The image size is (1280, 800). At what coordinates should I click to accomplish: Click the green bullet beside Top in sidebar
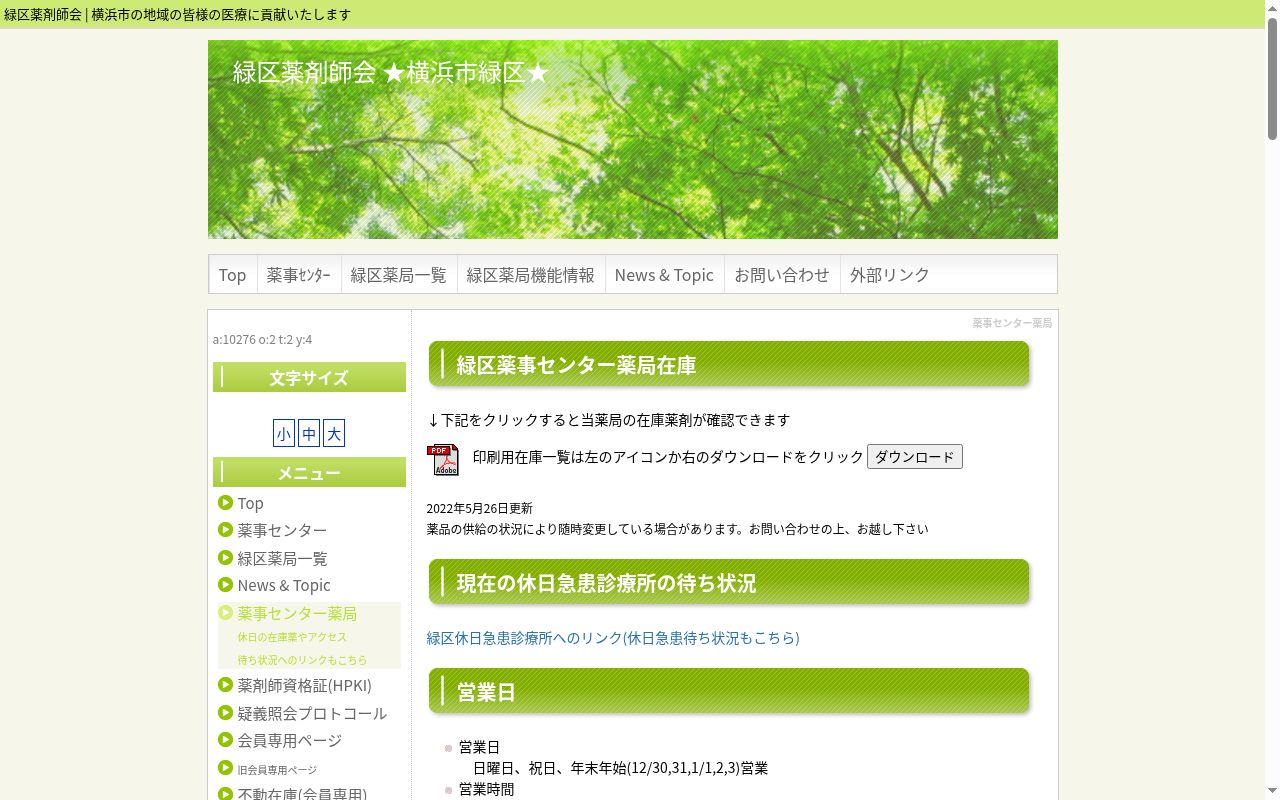pos(225,503)
